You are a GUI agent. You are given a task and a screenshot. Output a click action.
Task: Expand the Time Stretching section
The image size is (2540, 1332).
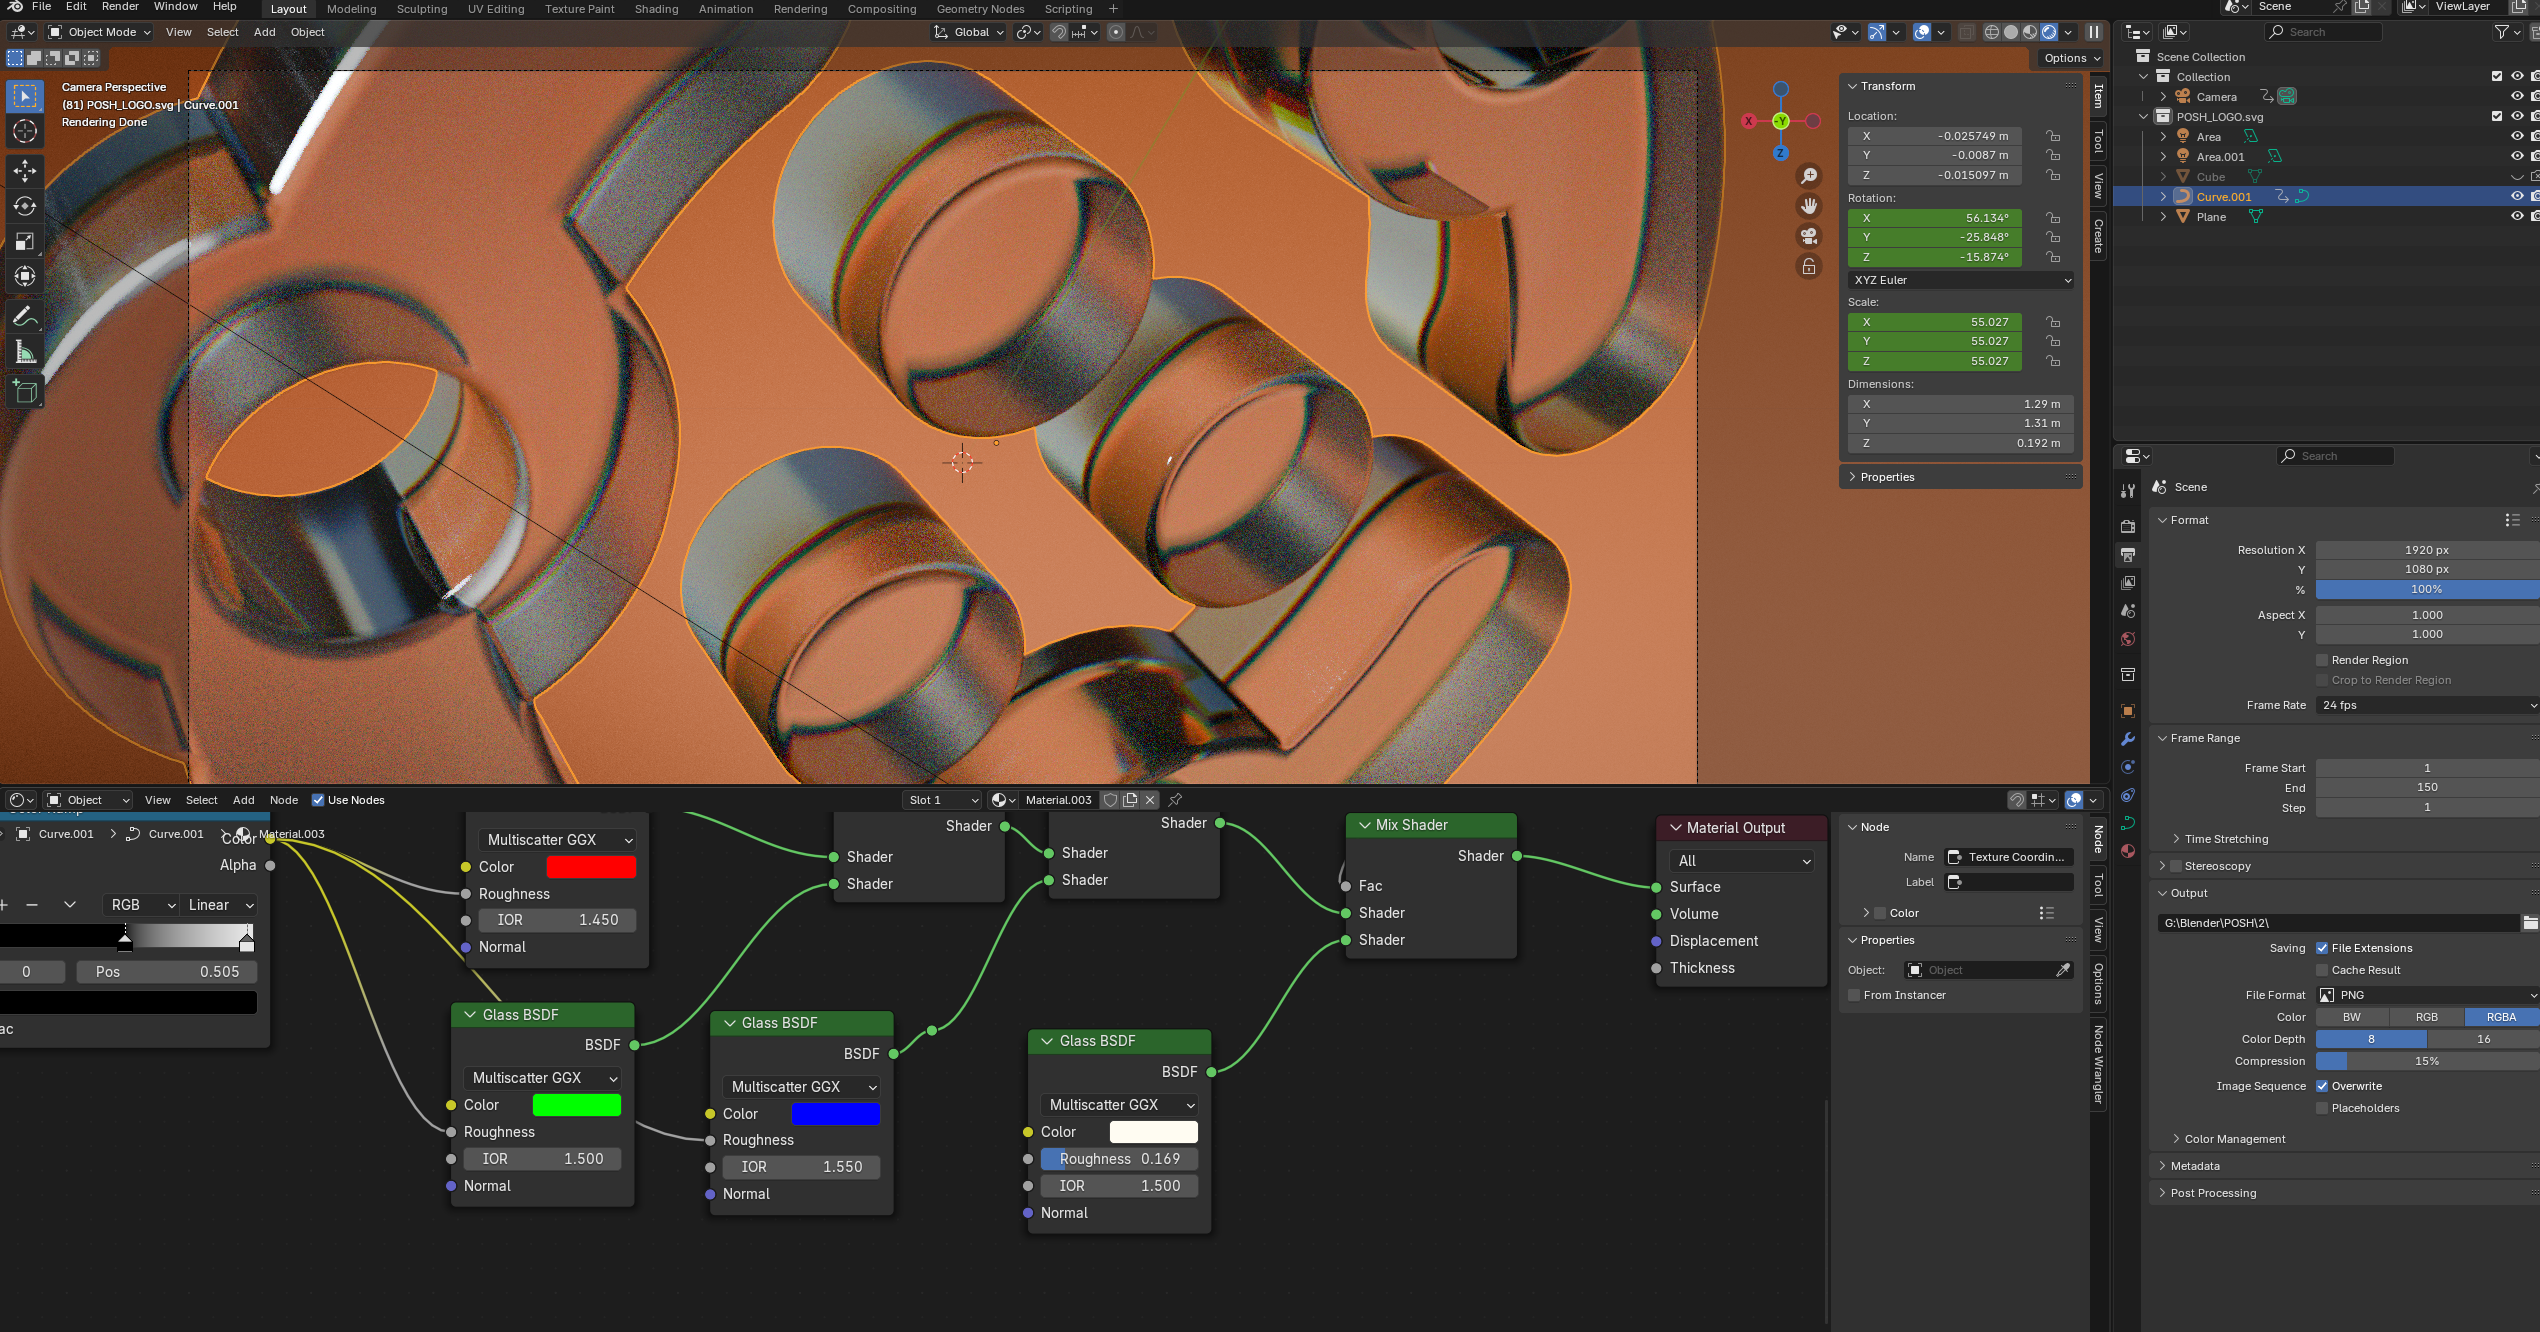pos(2226,839)
